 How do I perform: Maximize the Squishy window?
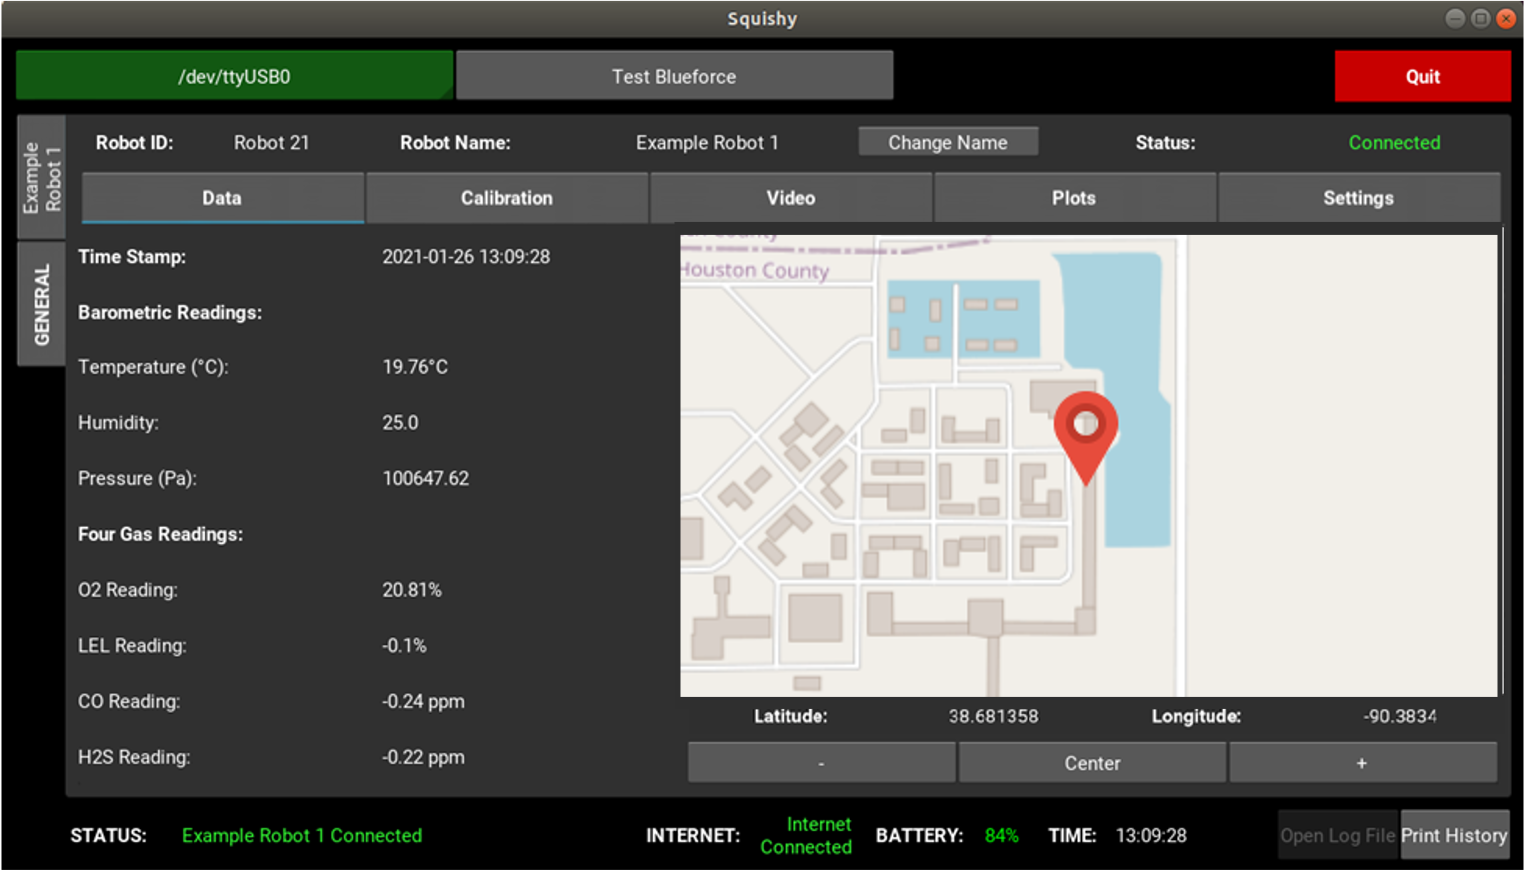1481,18
